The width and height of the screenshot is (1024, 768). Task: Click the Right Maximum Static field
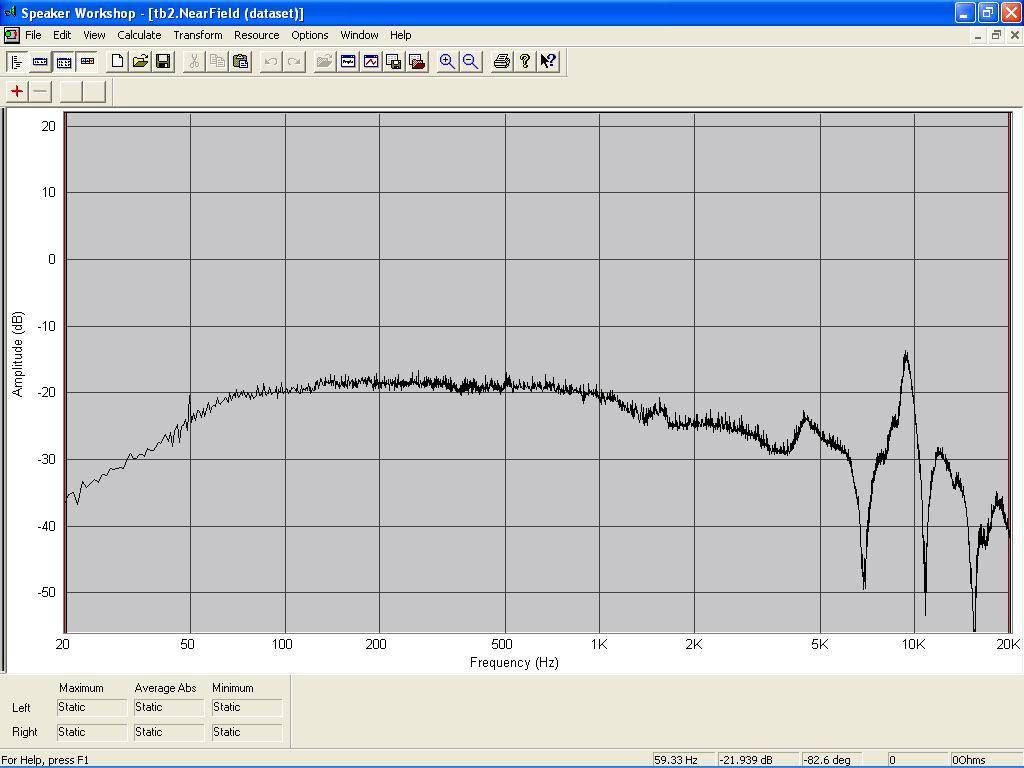(x=92, y=732)
